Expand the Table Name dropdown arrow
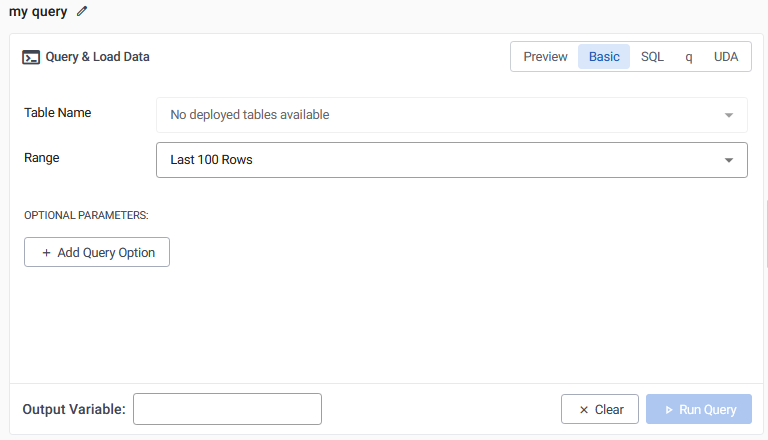This screenshot has height=440, width=768. [x=729, y=115]
